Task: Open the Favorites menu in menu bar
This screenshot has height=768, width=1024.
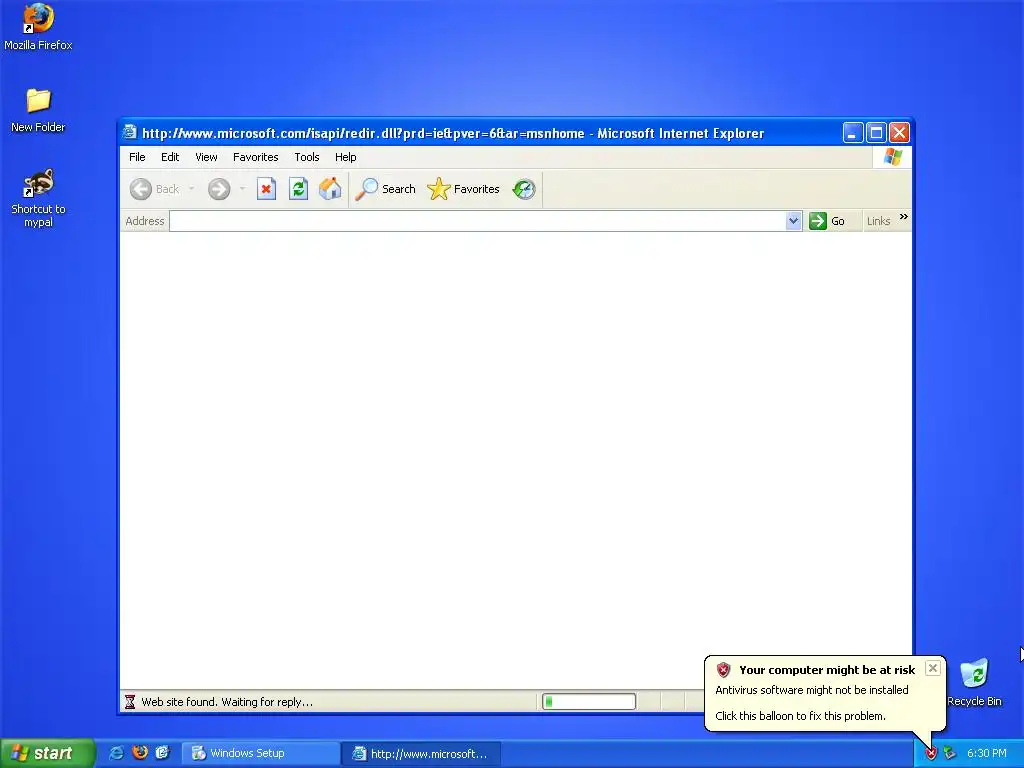Action: [x=255, y=157]
